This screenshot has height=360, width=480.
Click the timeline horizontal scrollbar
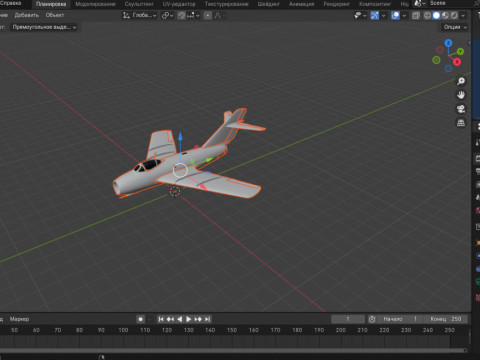point(233,350)
